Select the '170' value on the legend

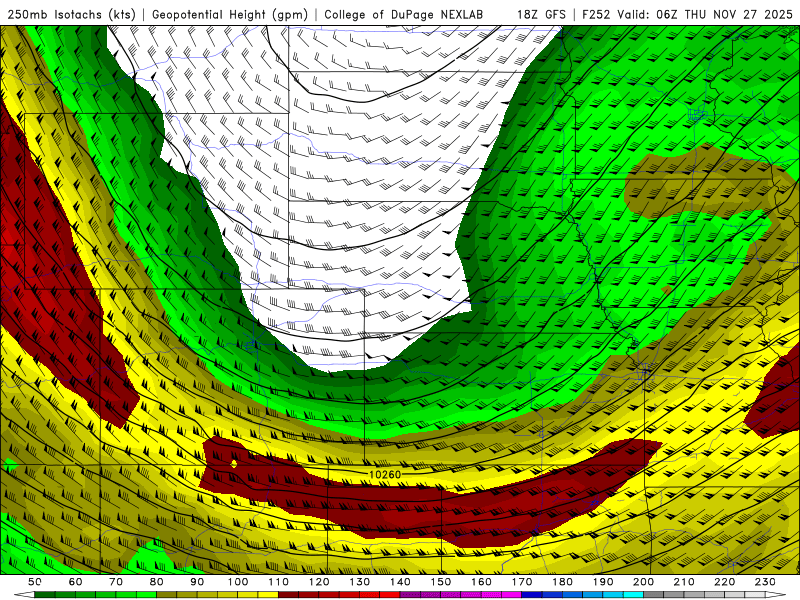tap(522, 582)
